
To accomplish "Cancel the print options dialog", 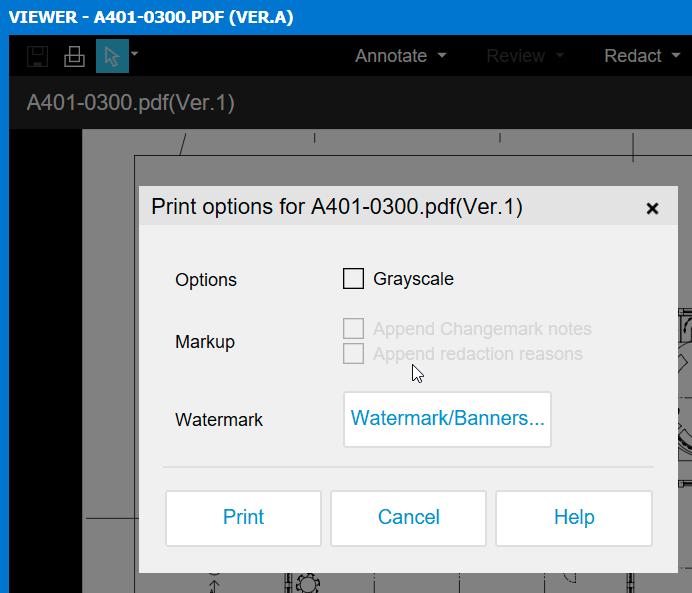I will (x=408, y=518).
